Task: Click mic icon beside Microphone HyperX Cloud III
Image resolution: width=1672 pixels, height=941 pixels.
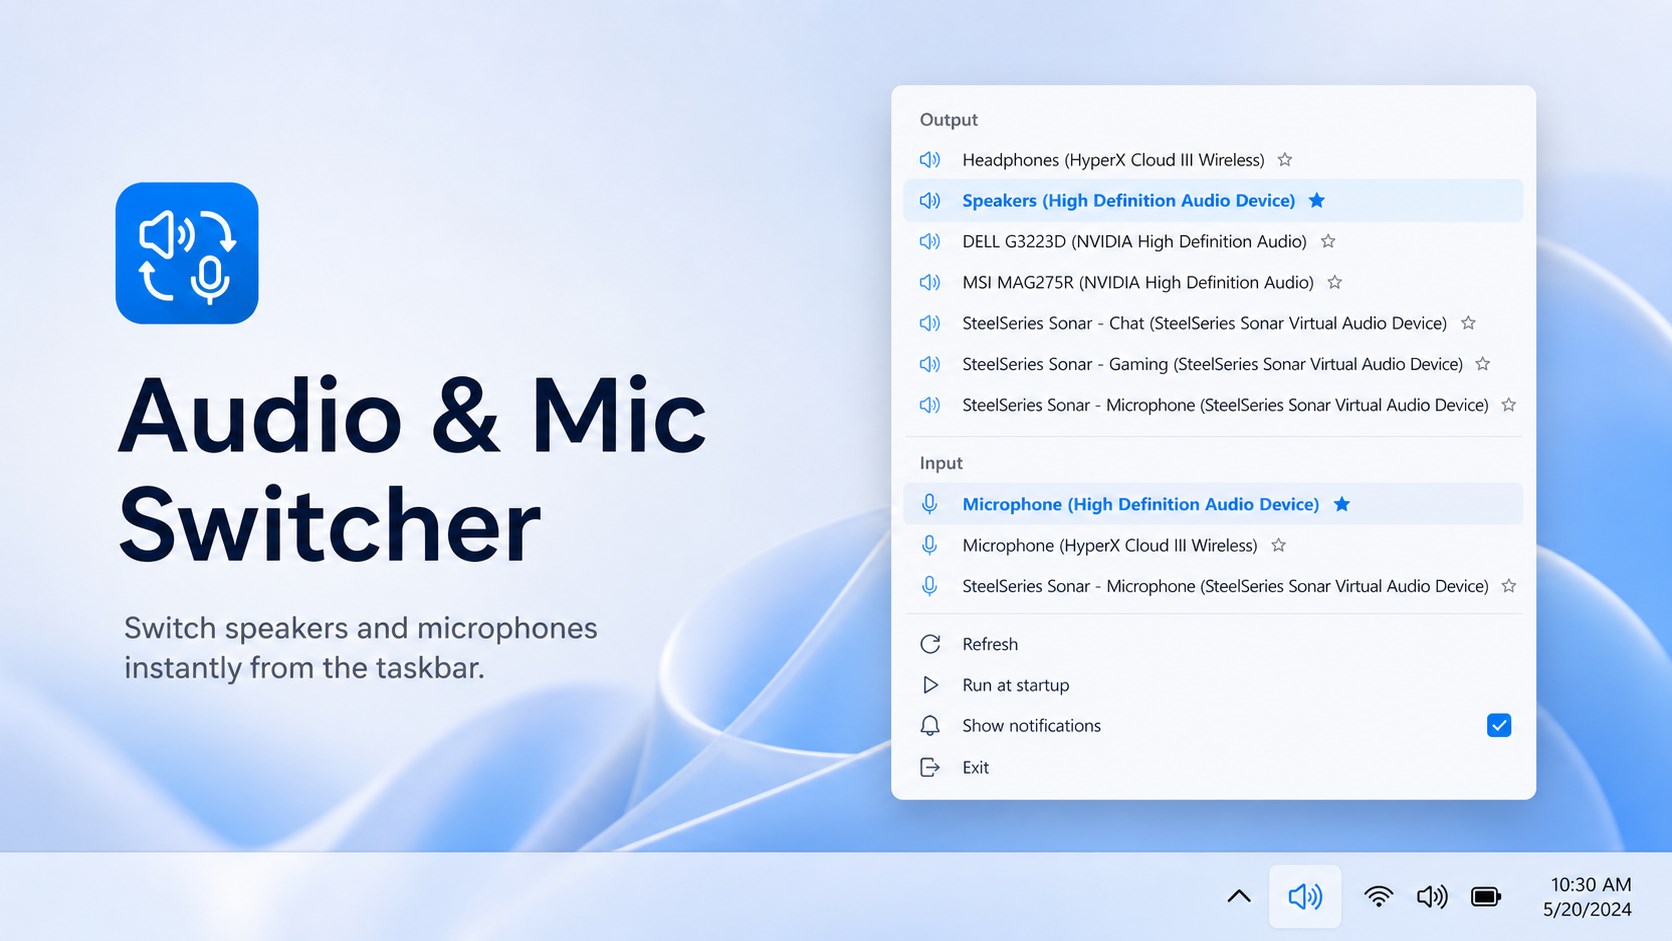Action: (x=930, y=545)
